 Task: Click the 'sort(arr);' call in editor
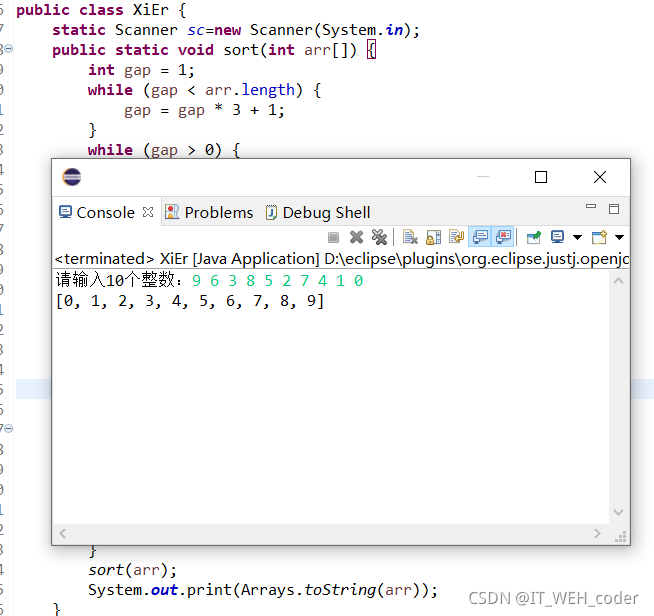(132, 570)
